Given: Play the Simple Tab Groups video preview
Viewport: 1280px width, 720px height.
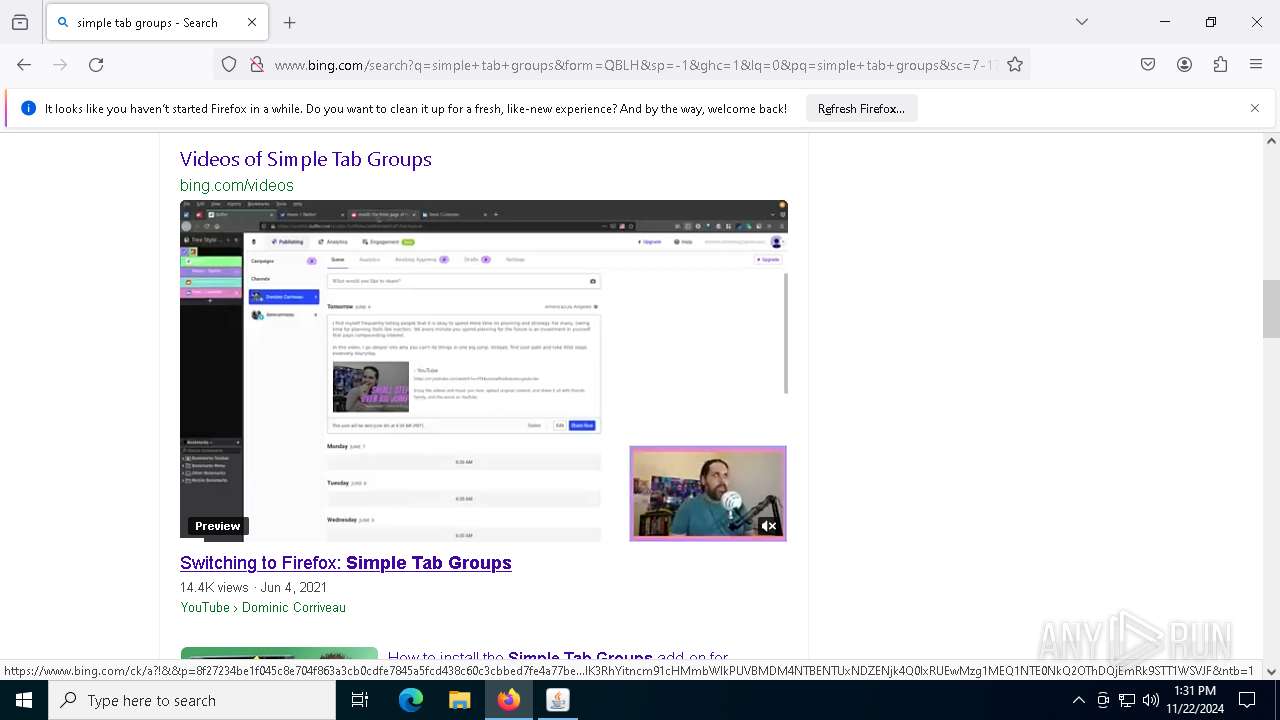Looking at the screenshot, I should 484,371.
